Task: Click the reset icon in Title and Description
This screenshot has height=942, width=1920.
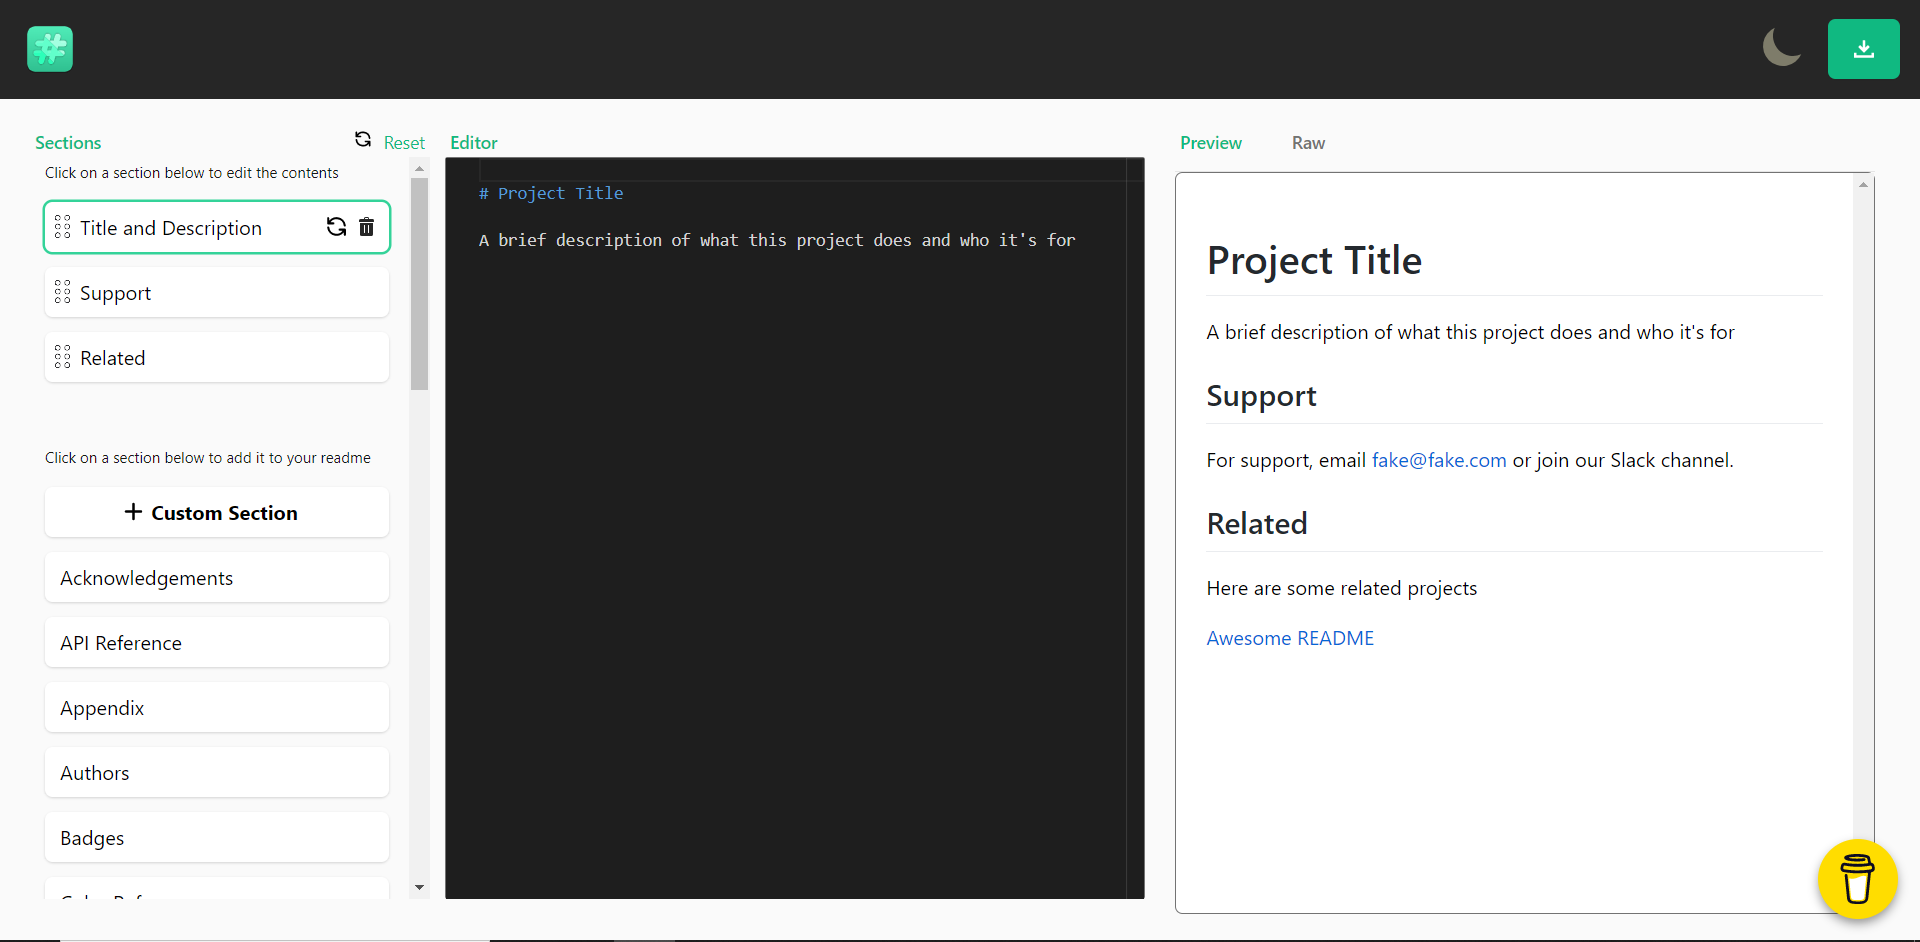Action: click(x=336, y=227)
